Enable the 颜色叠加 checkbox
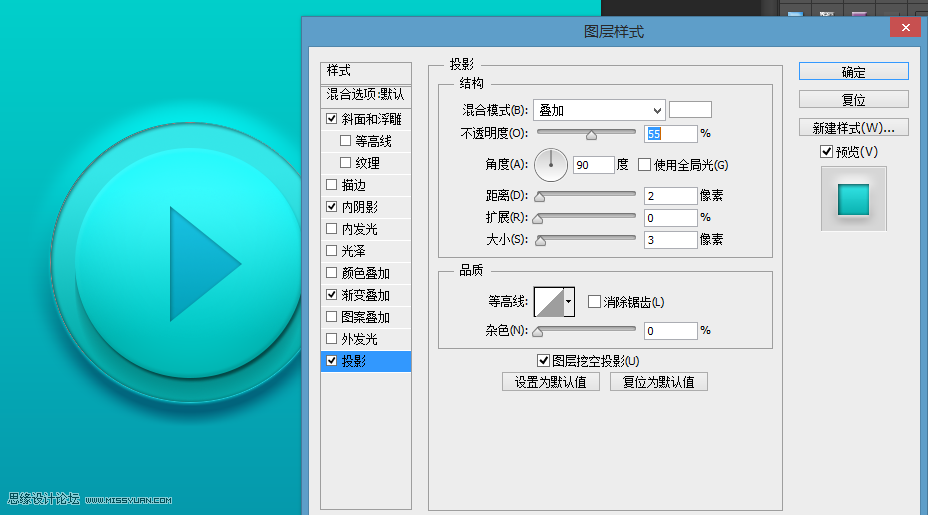Viewport: 928px width, 515px height. tap(331, 273)
